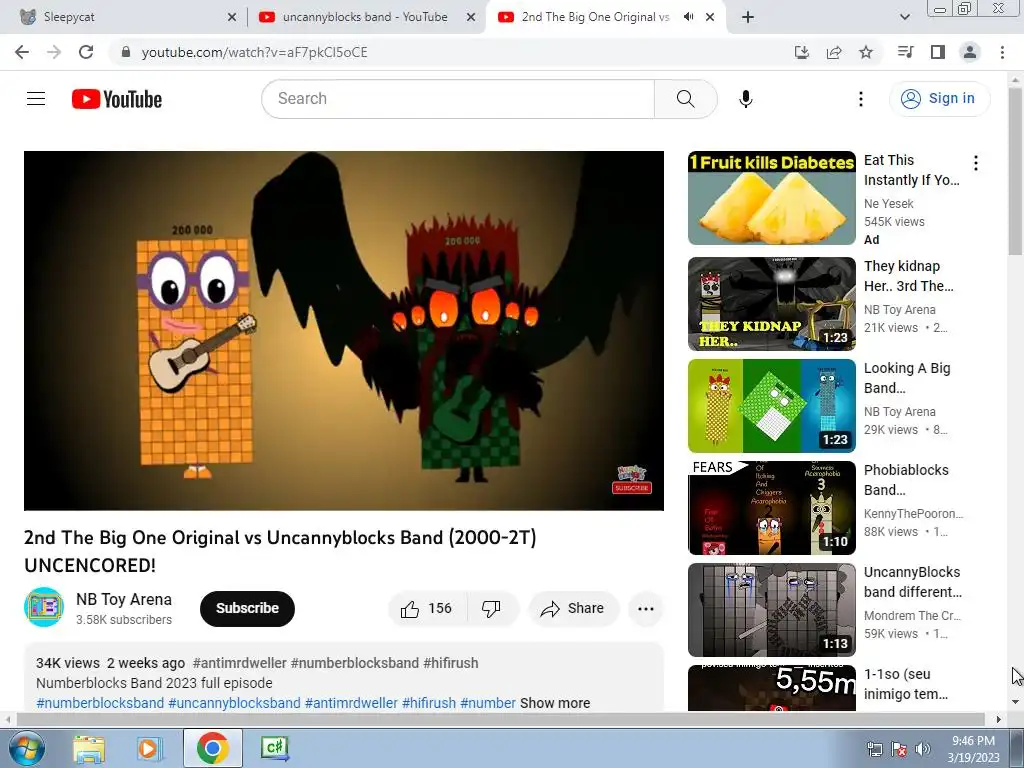Bookmark this page with the star icon
This screenshot has width=1024, height=768.
coord(866,52)
